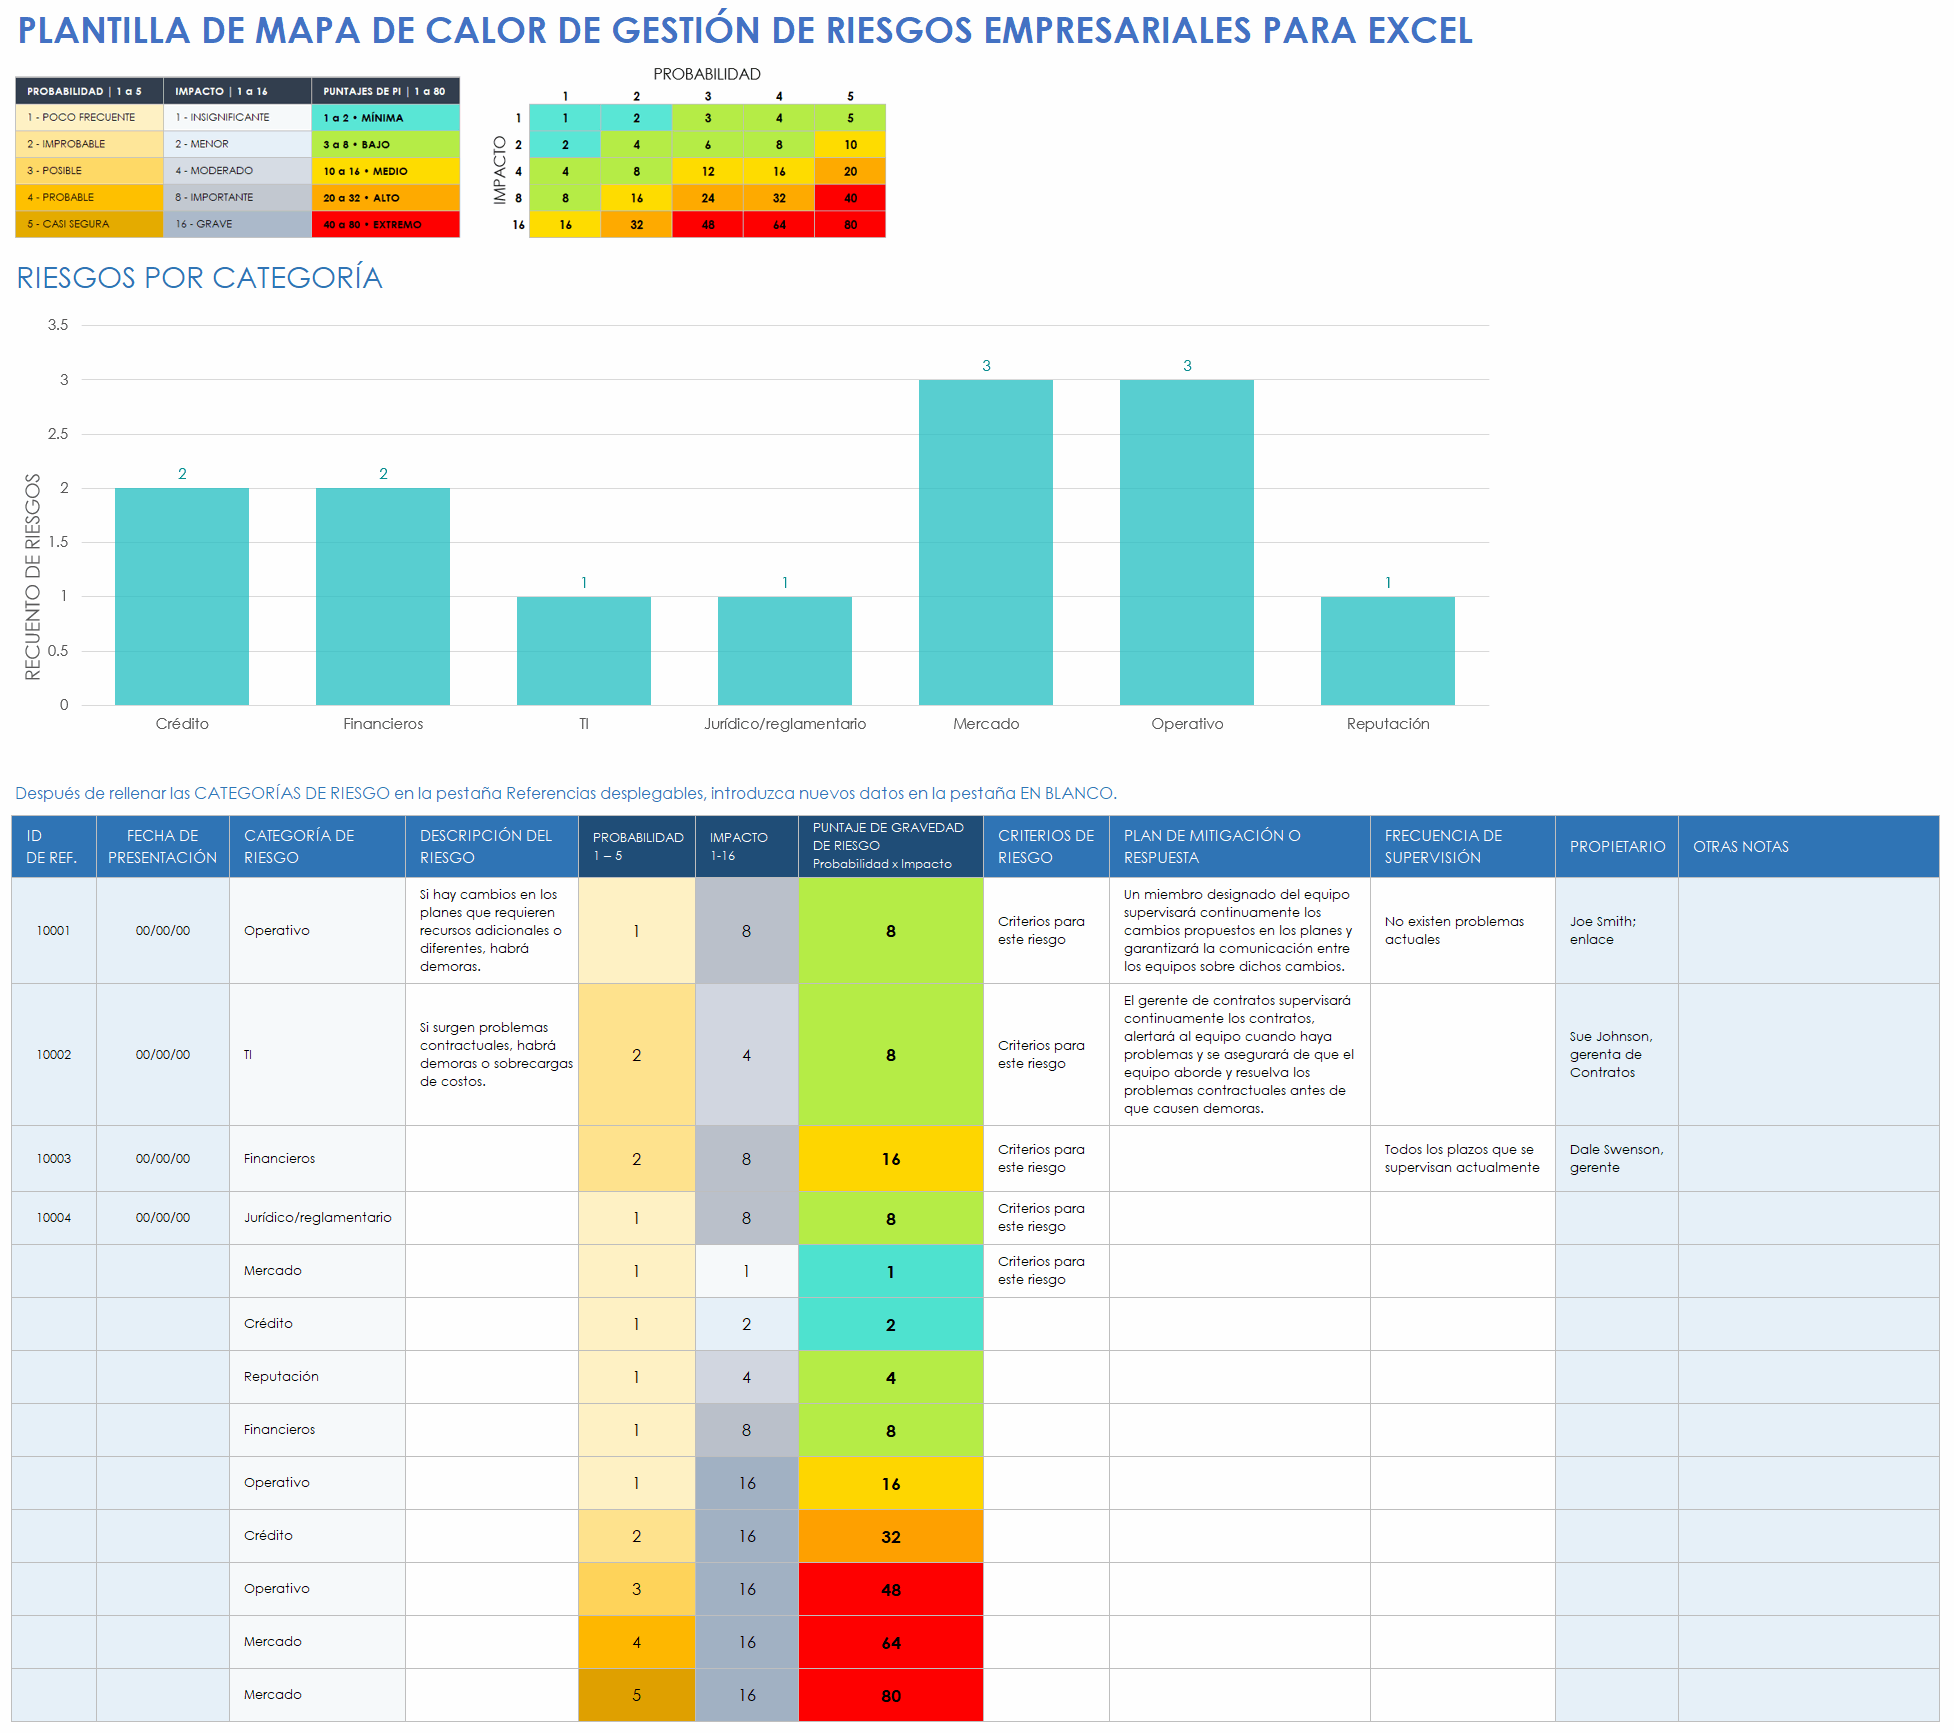The image size is (1954, 1733).
Task: Click the 'PROBABILIDAD 1 – 5' column header
Action: click(x=637, y=846)
